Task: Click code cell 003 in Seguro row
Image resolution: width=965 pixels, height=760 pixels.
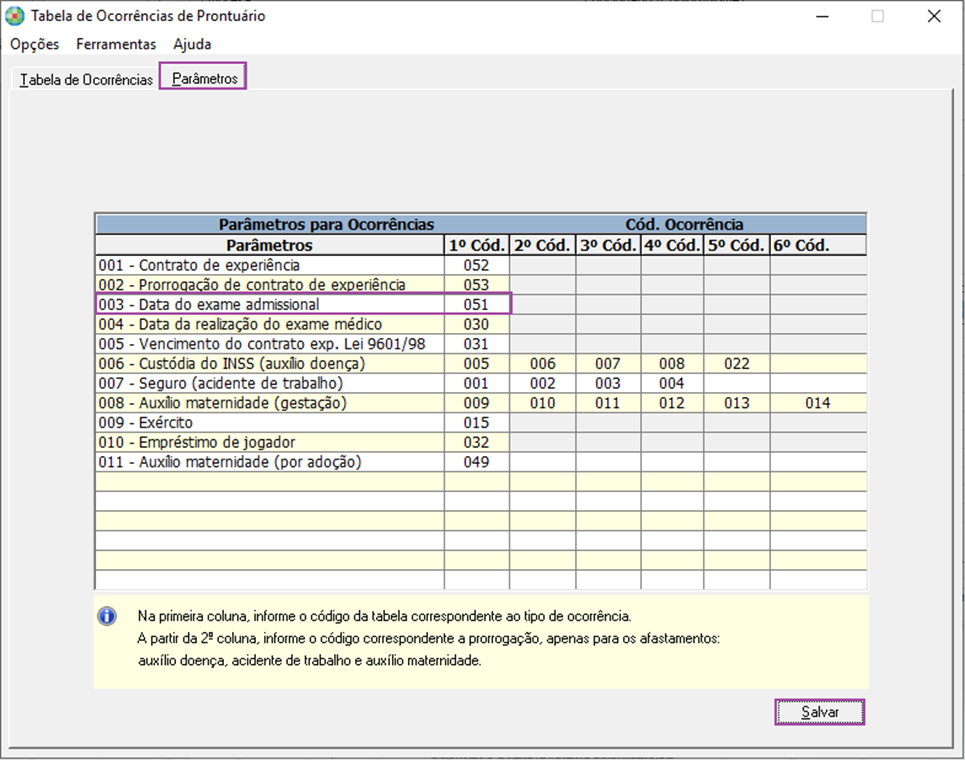Action: coord(608,383)
